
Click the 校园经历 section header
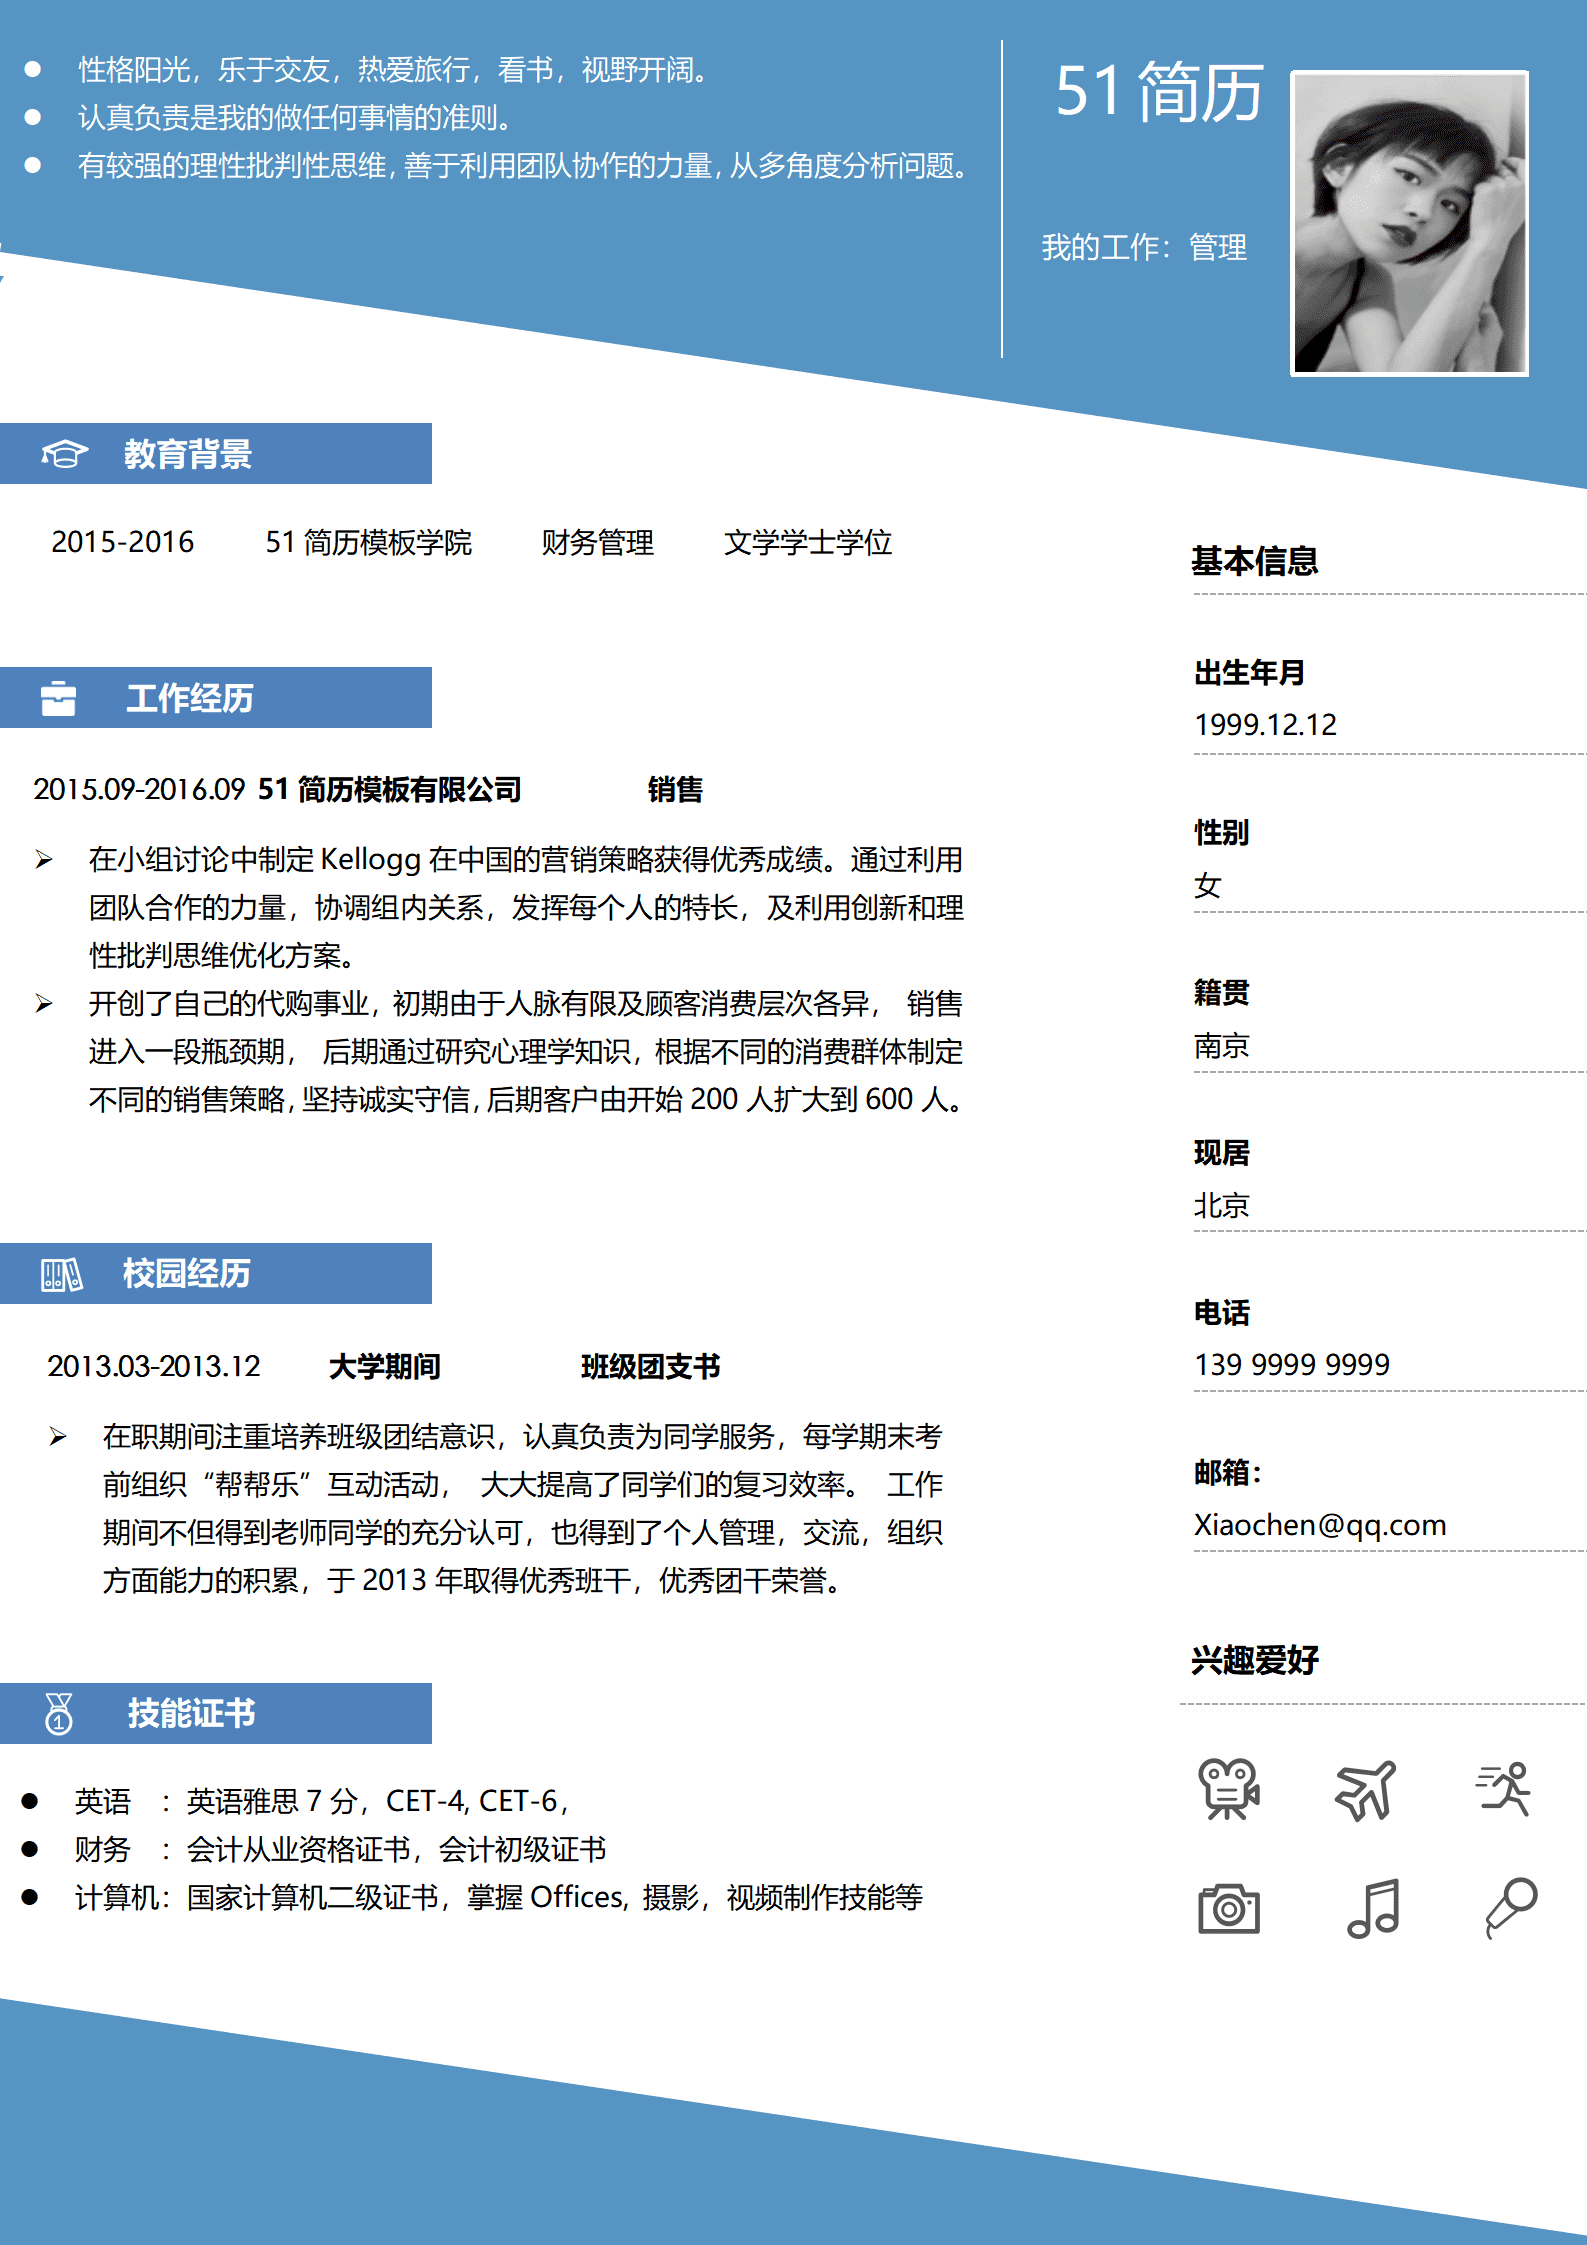tap(216, 1274)
